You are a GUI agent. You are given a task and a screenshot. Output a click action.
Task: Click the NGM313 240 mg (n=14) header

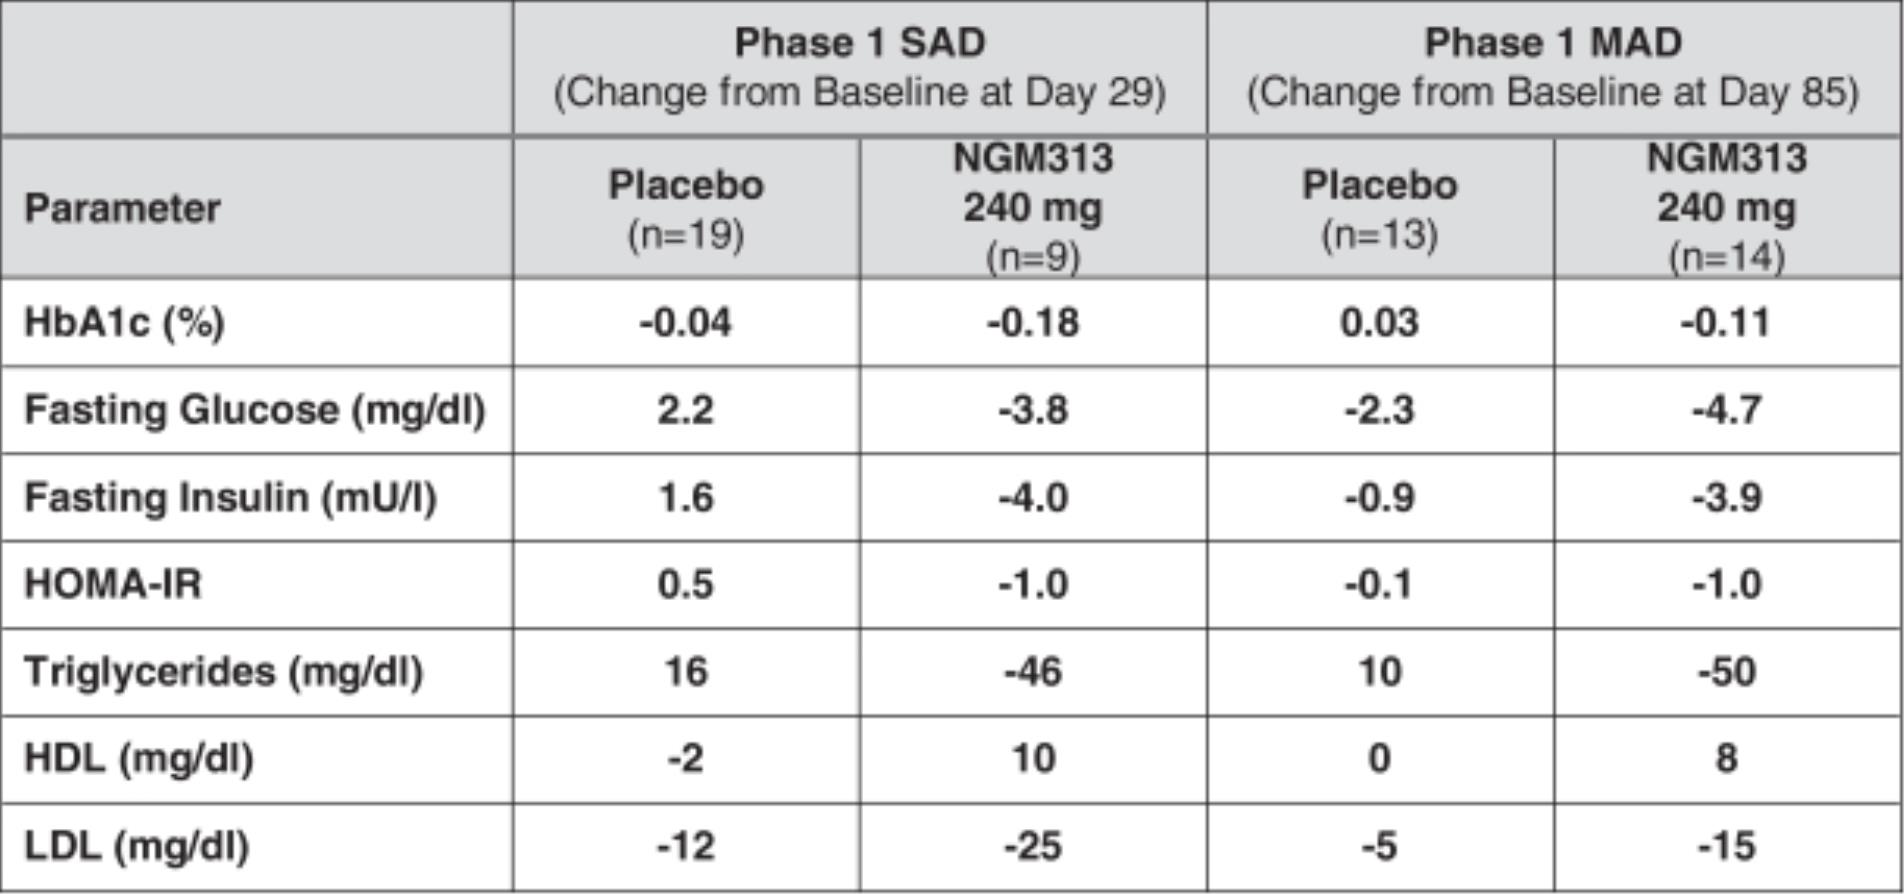(1726, 208)
